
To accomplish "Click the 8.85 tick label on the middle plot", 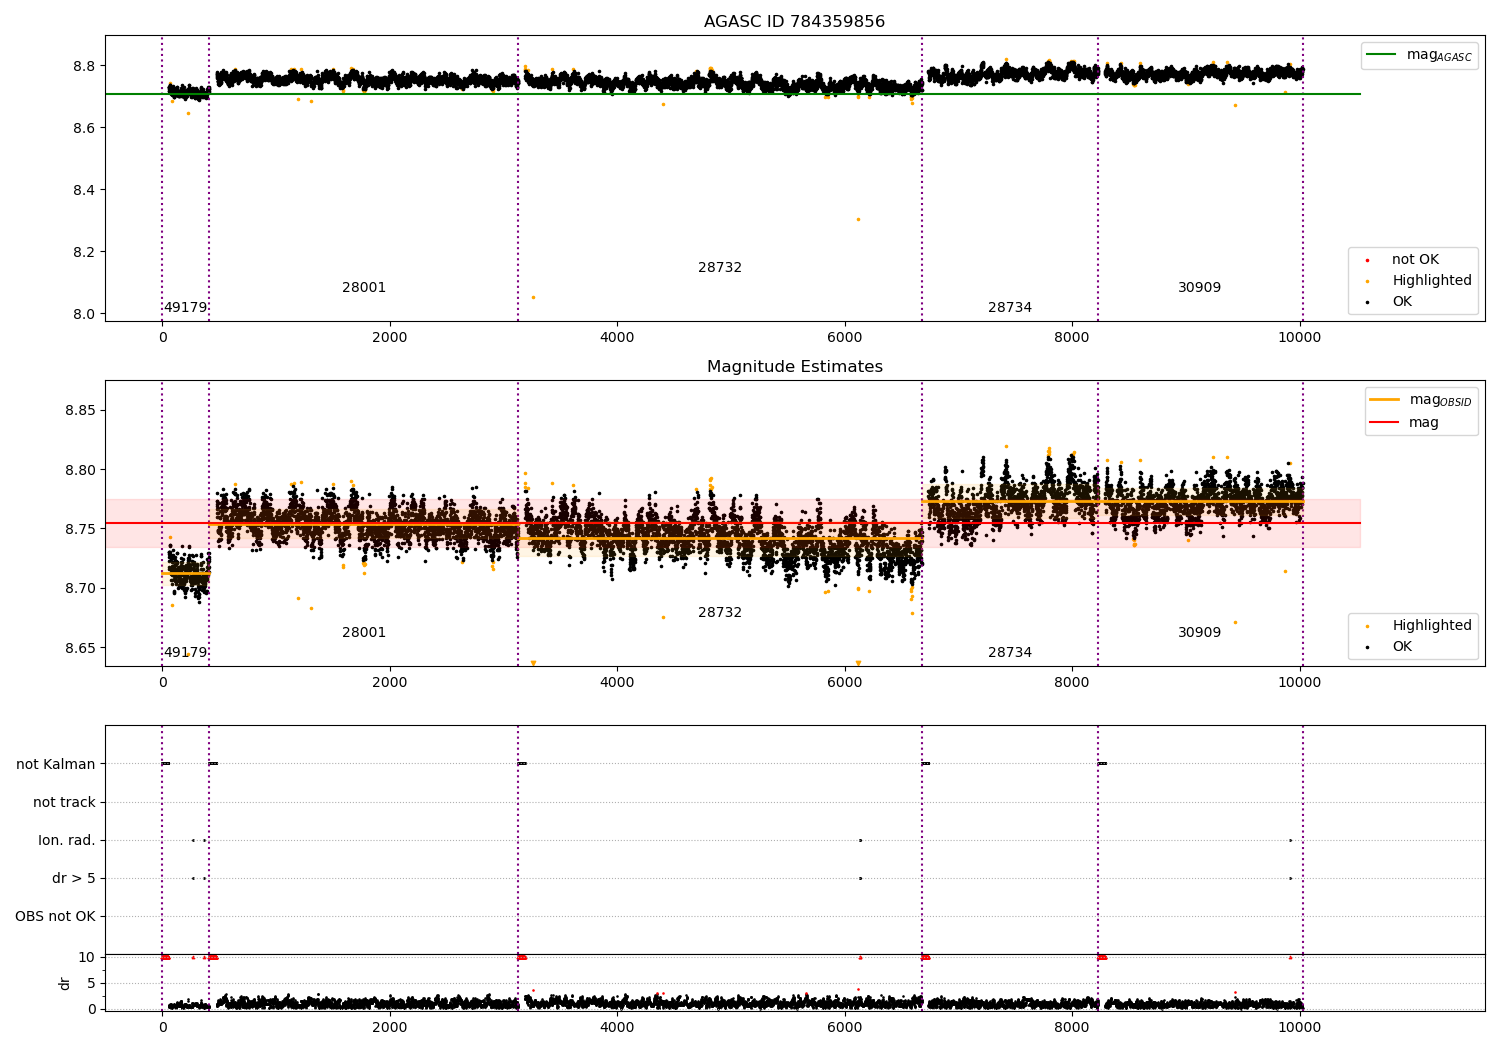I will coord(80,411).
